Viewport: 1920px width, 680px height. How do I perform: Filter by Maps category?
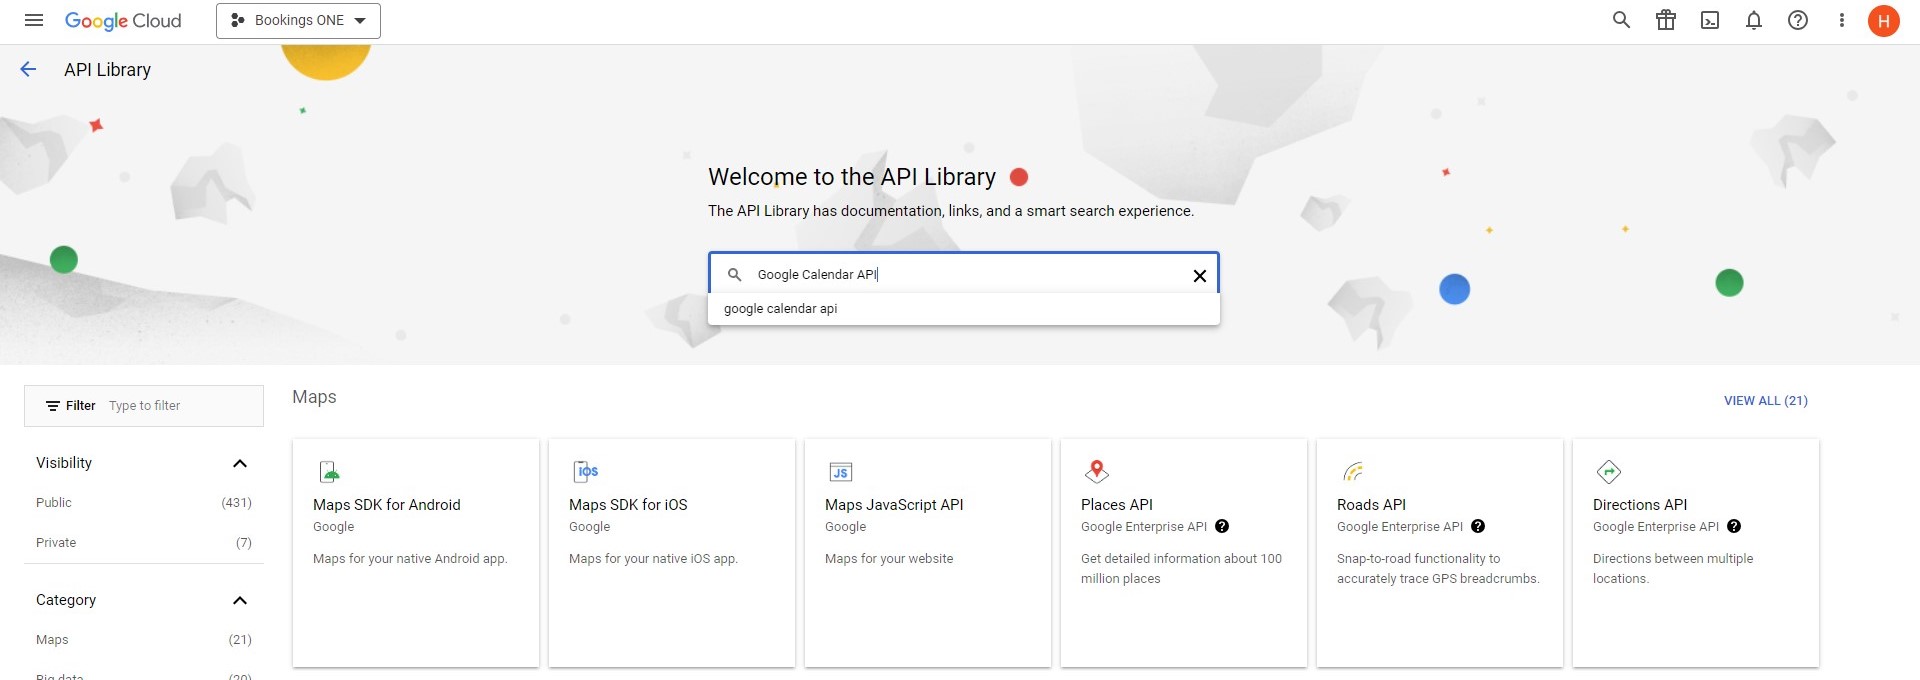[x=52, y=640]
